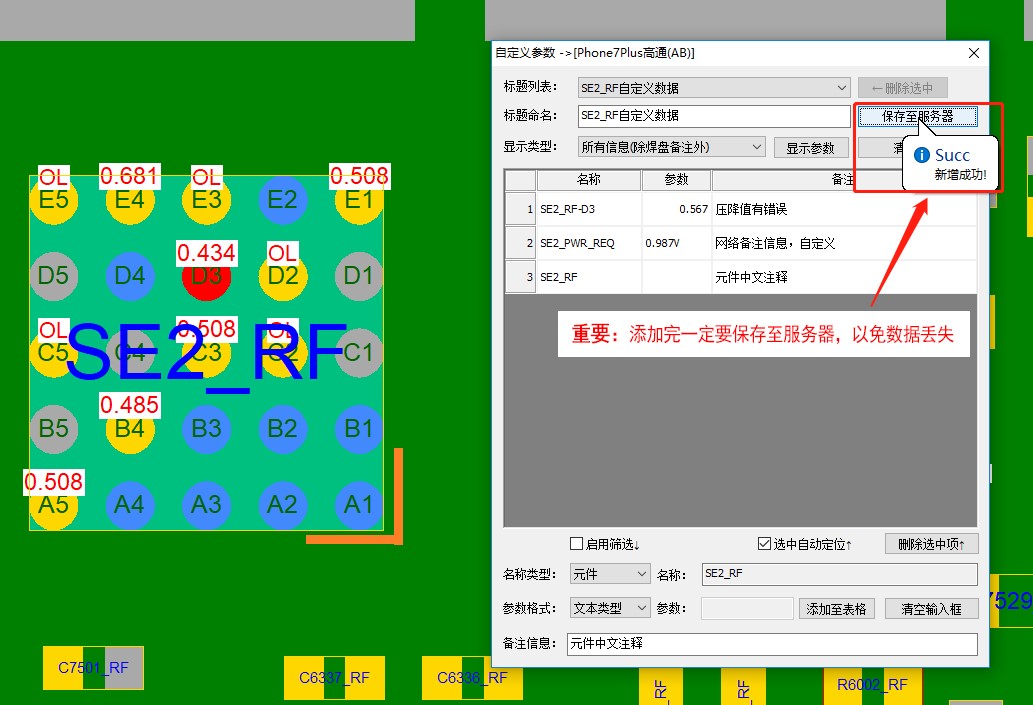
Task: Click yellow pad D2
Action: tap(283, 275)
